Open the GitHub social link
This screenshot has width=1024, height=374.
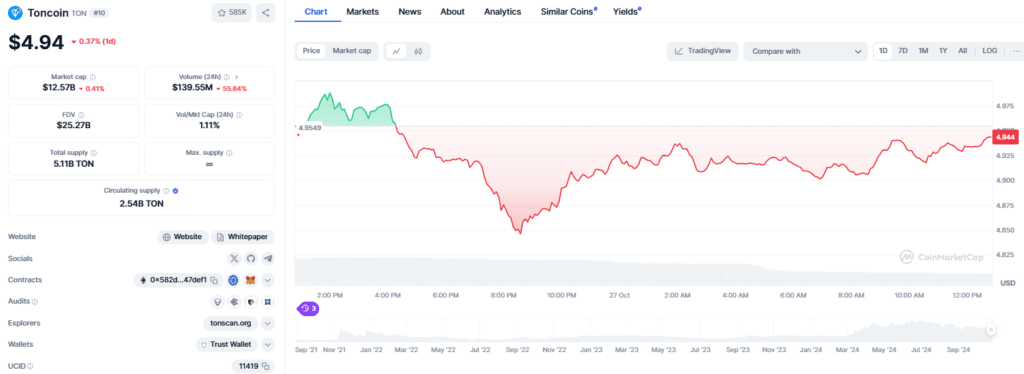[251, 258]
